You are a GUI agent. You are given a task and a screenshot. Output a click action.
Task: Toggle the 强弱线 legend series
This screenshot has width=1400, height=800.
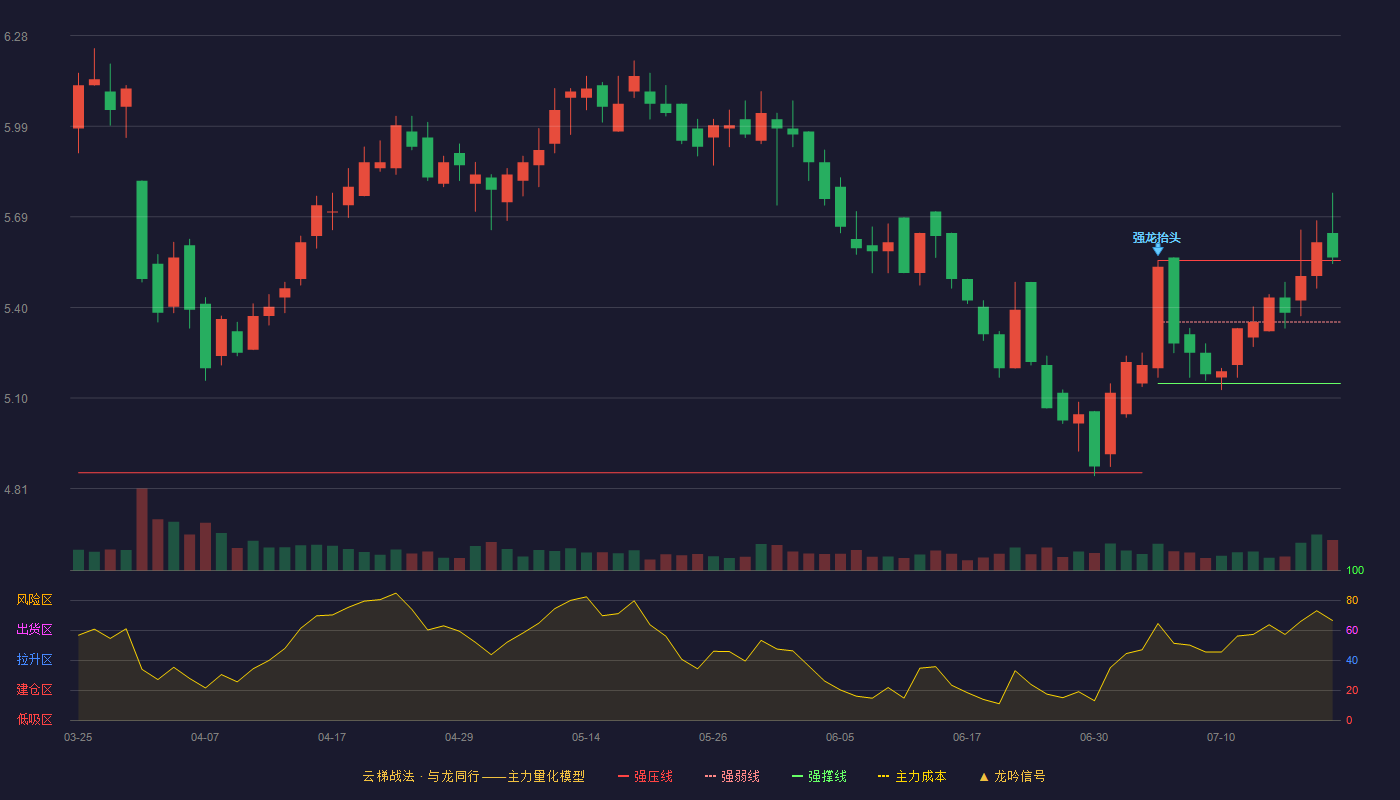(x=732, y=776)
